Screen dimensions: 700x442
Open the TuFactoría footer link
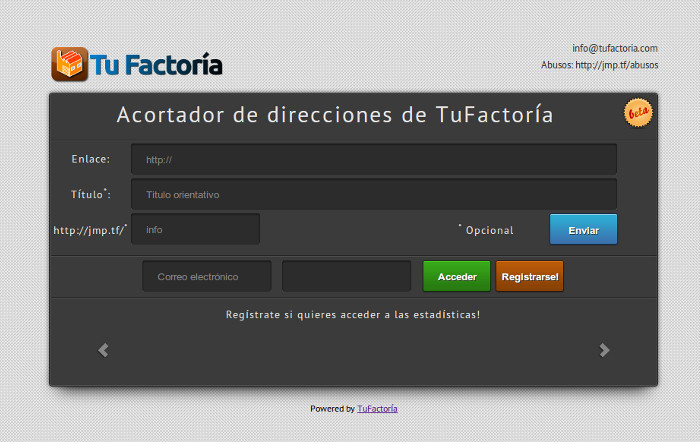point(377,408)
